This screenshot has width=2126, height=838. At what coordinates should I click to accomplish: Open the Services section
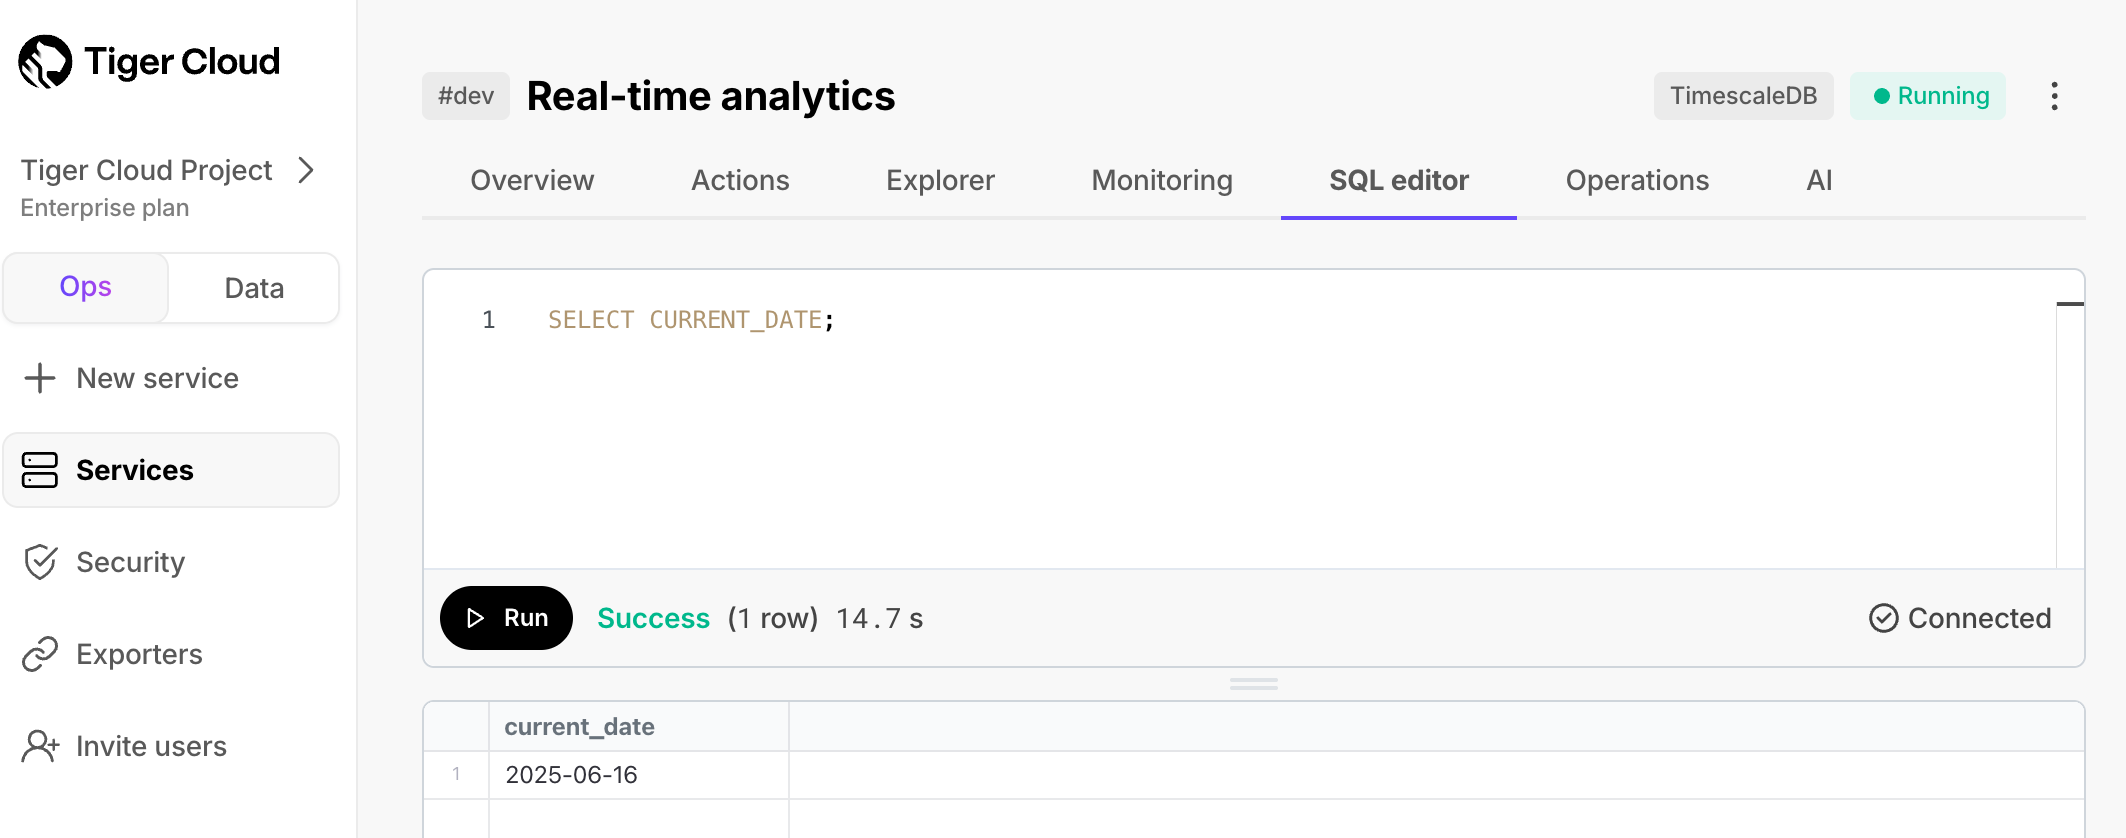171,470
